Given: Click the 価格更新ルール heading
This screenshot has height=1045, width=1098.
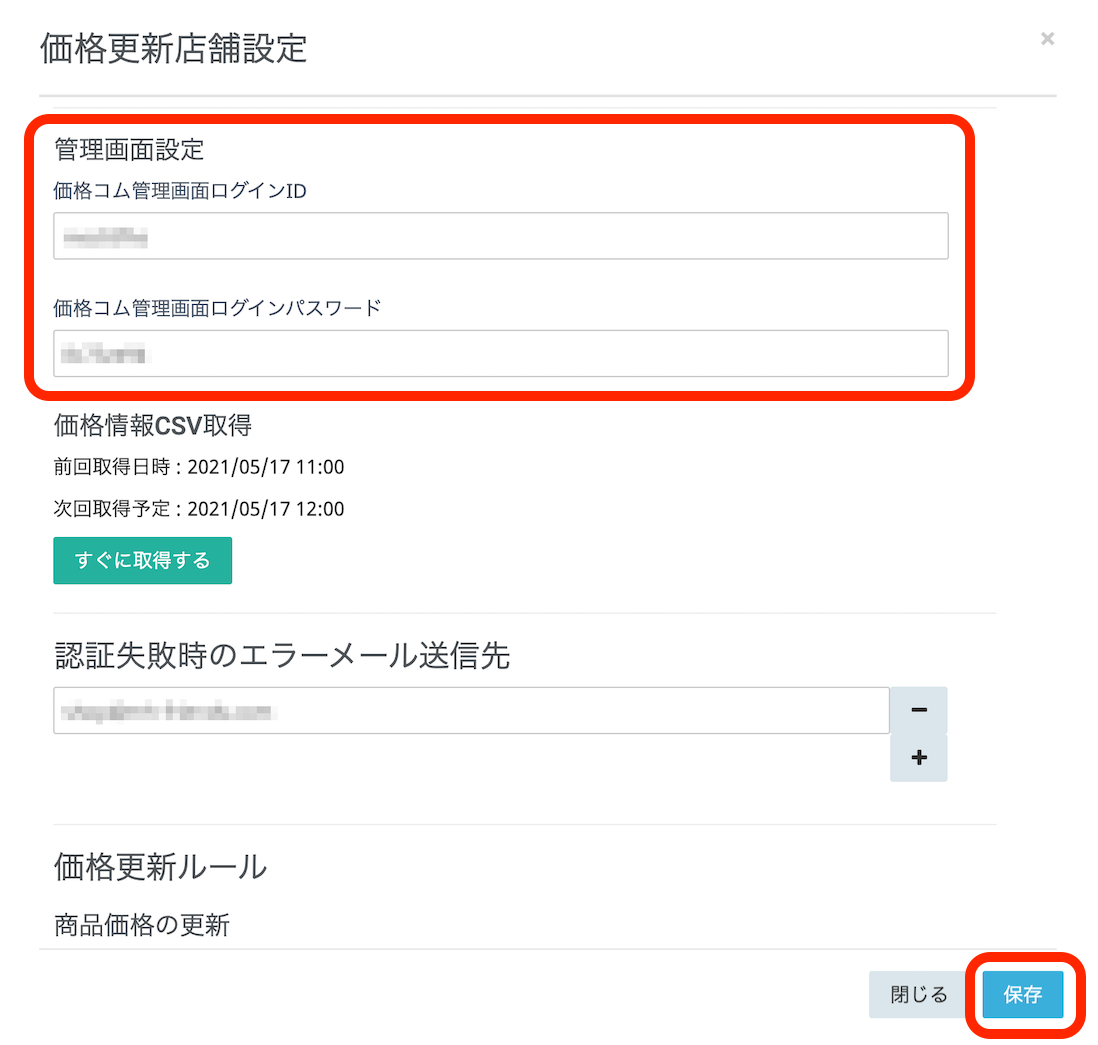Looking at the screenshot, I should click(160, 867).
